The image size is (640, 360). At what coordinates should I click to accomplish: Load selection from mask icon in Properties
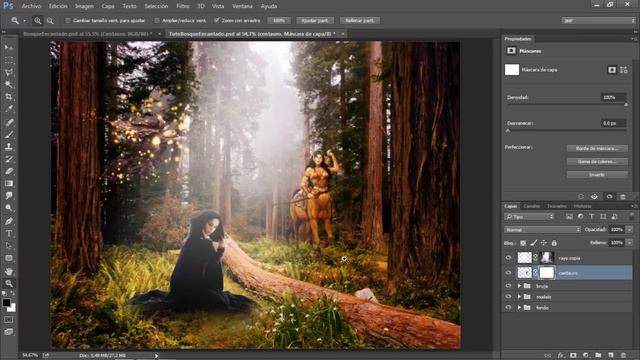(581, 197)
